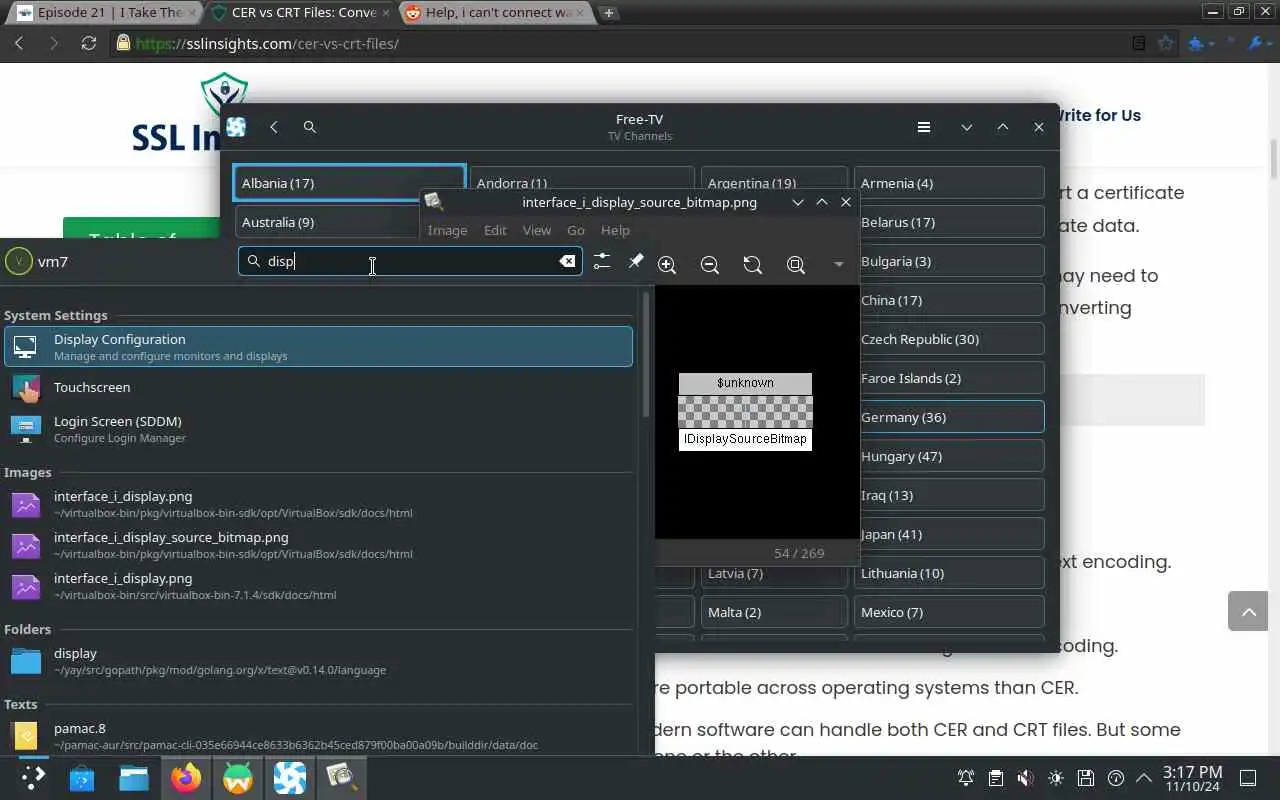Bookmark page with star icon
Screen dimensions: 1280x800
tap(1165, 43)
